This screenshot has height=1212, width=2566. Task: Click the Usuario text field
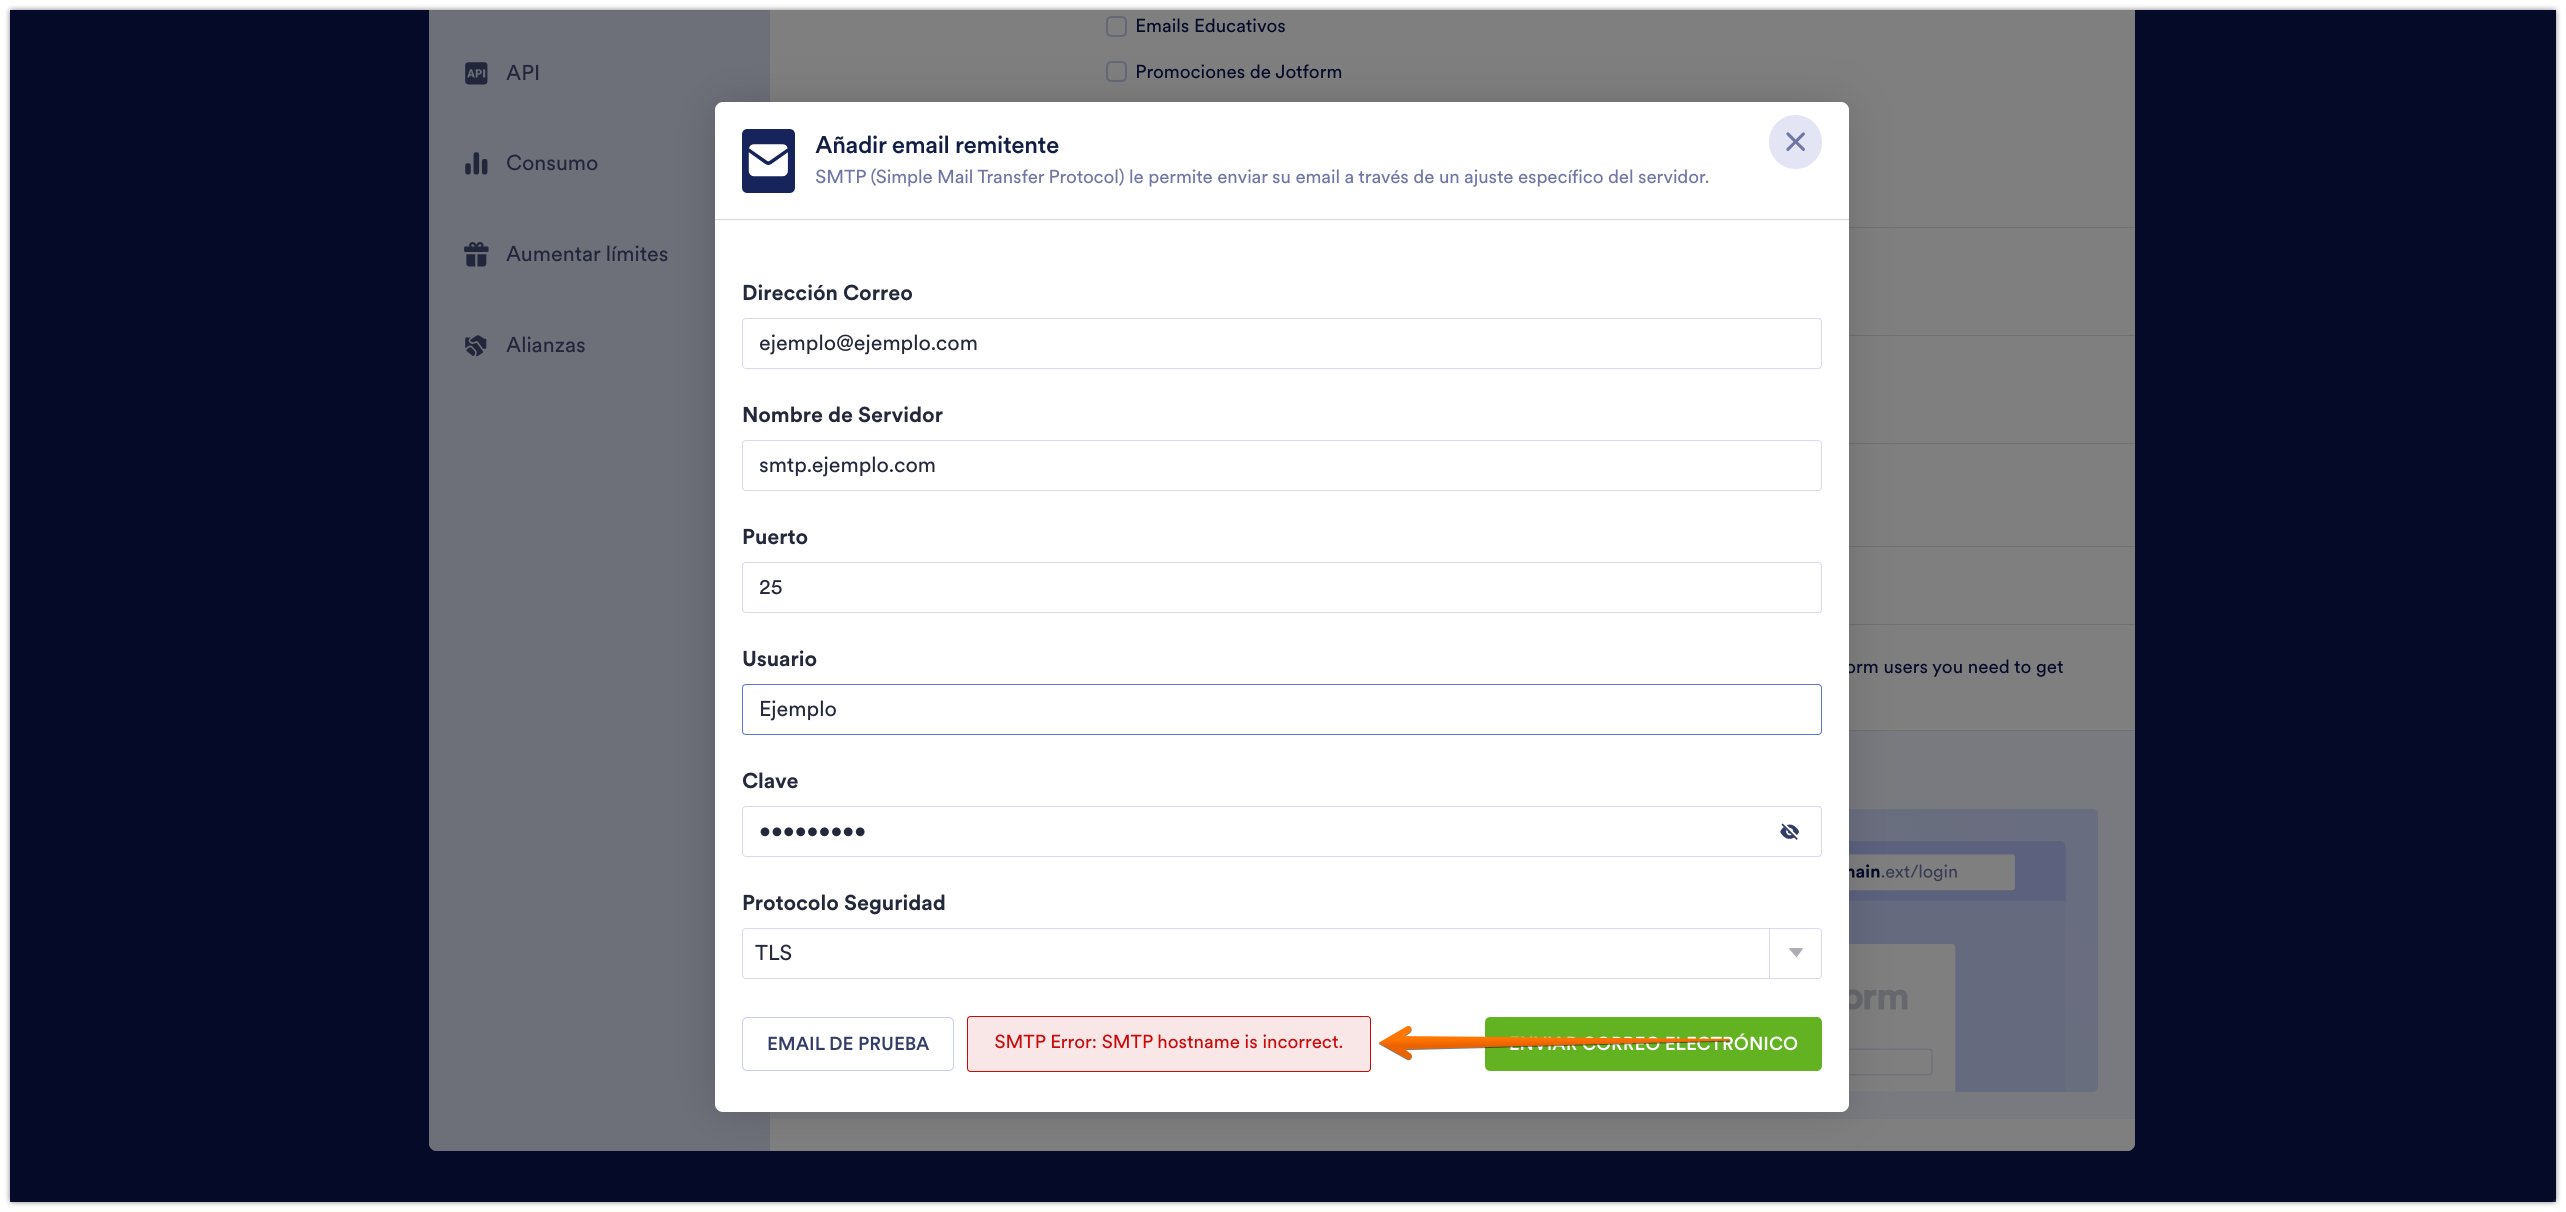pyautogui.click(x=1281, y=709)
